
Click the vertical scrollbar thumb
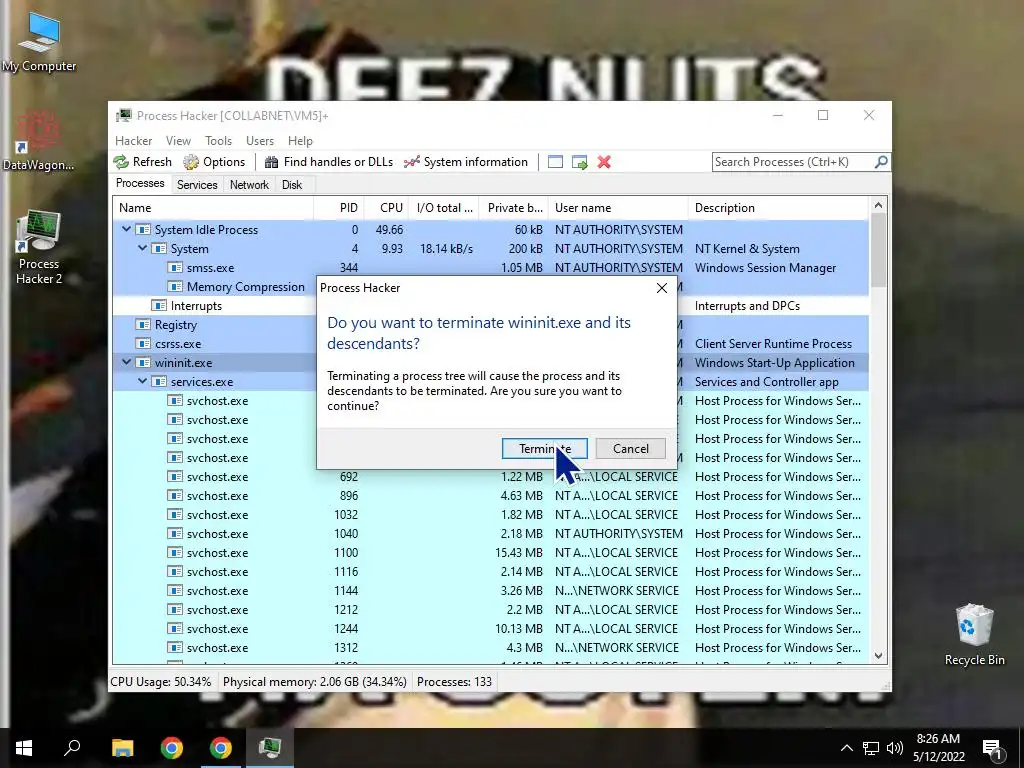[878, 249]
